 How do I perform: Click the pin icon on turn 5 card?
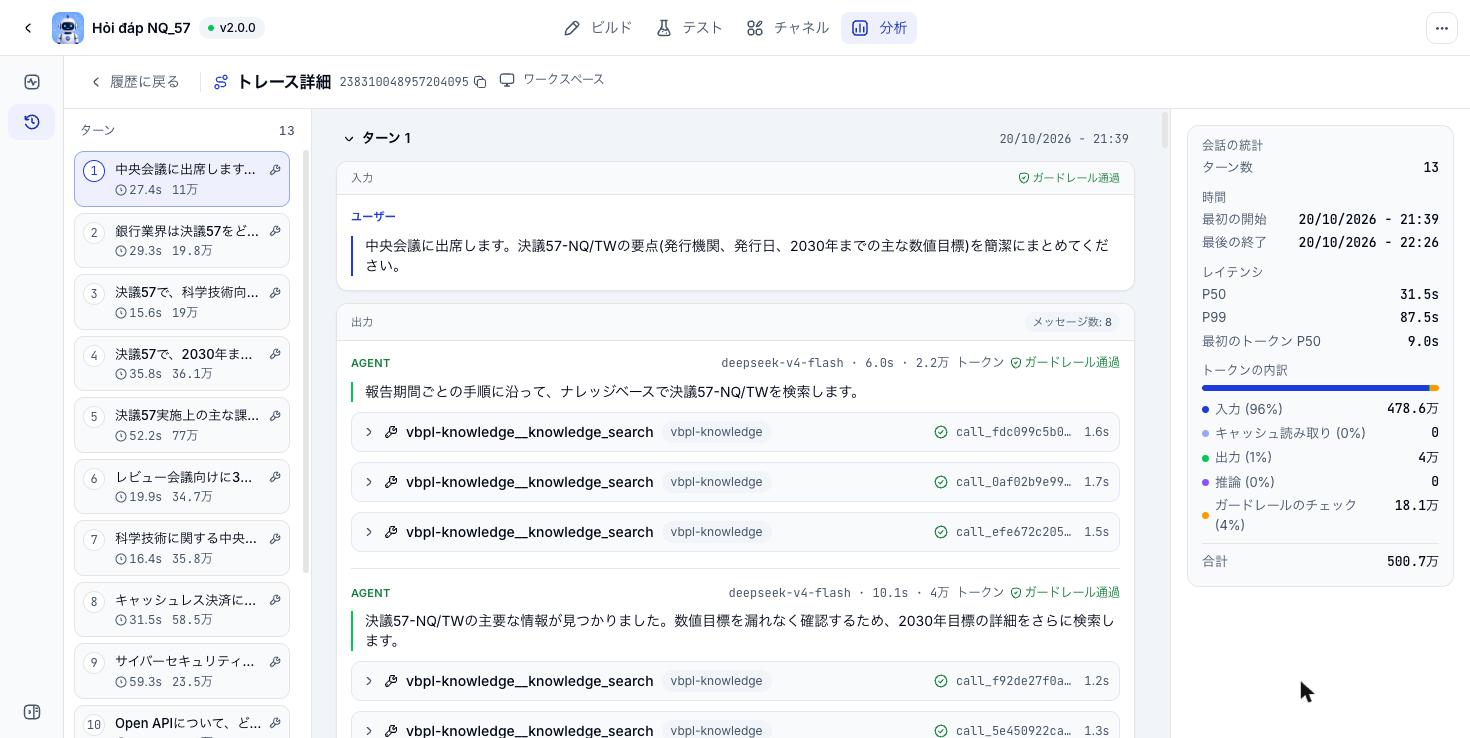[x=275, y=415]
